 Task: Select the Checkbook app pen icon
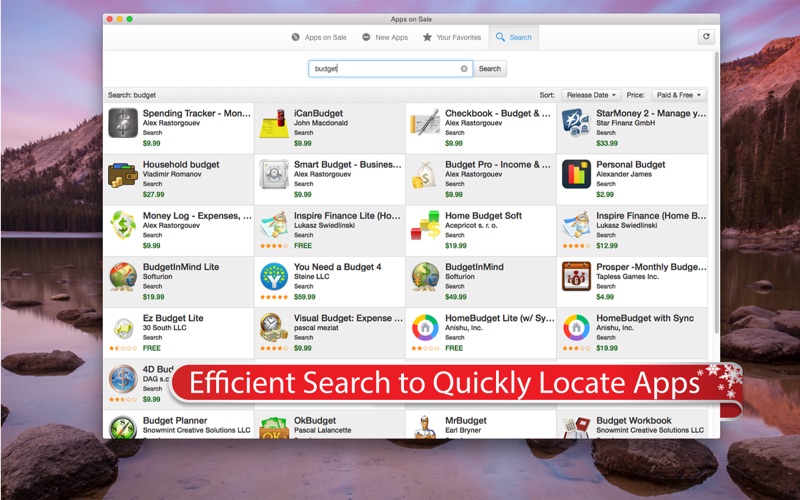click(x=425, y=123)
